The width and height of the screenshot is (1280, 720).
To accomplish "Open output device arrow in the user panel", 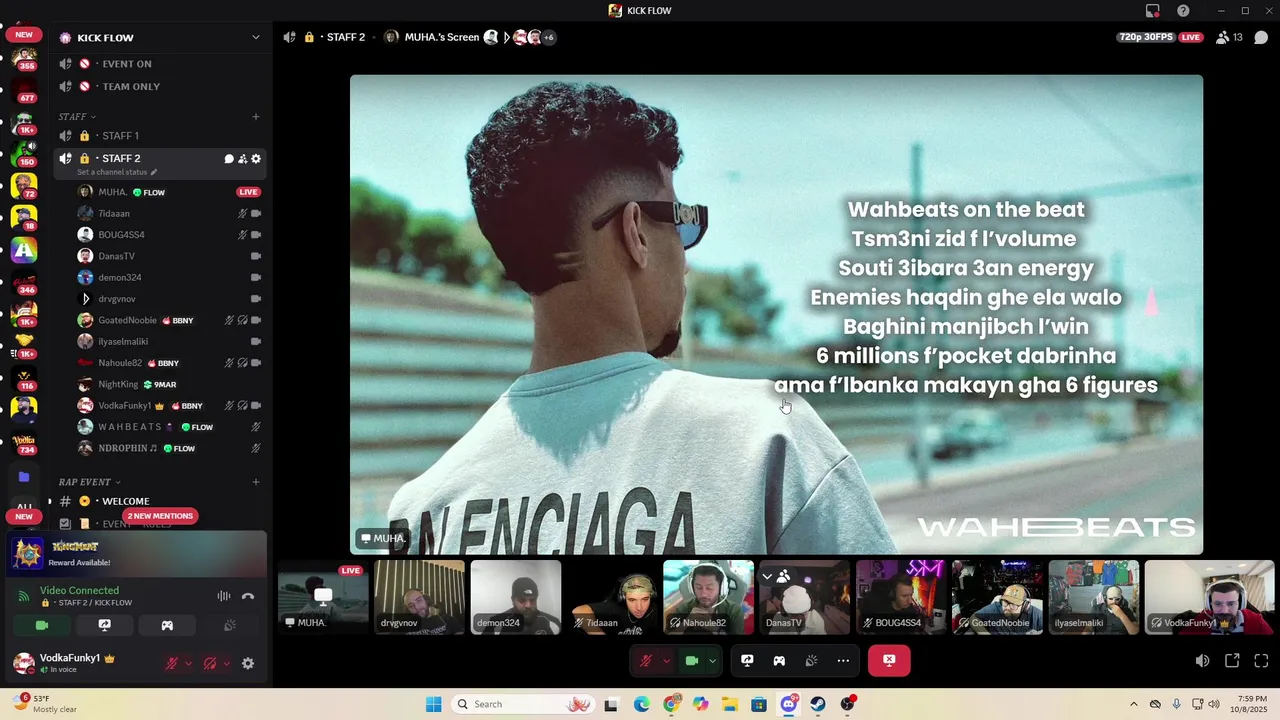I will [x=226, y=663].
